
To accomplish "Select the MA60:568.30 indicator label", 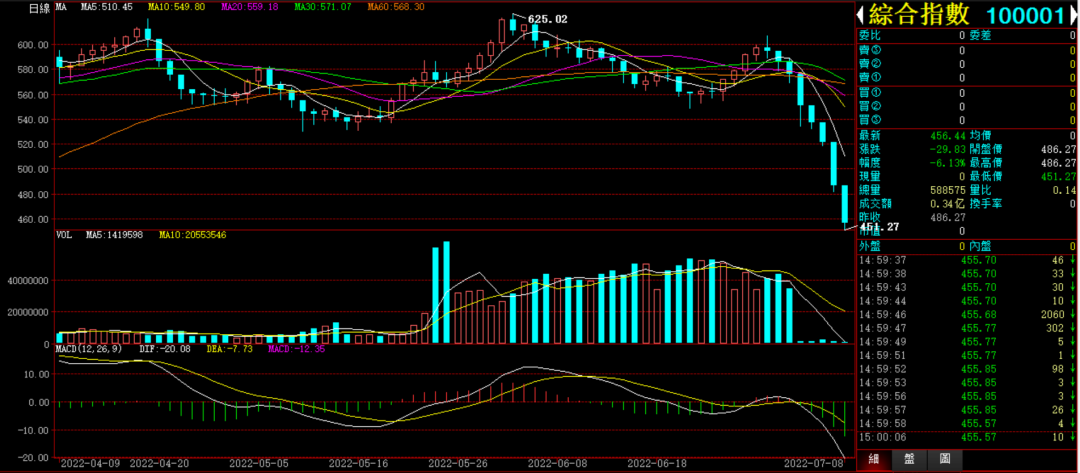I will [395, 8].
